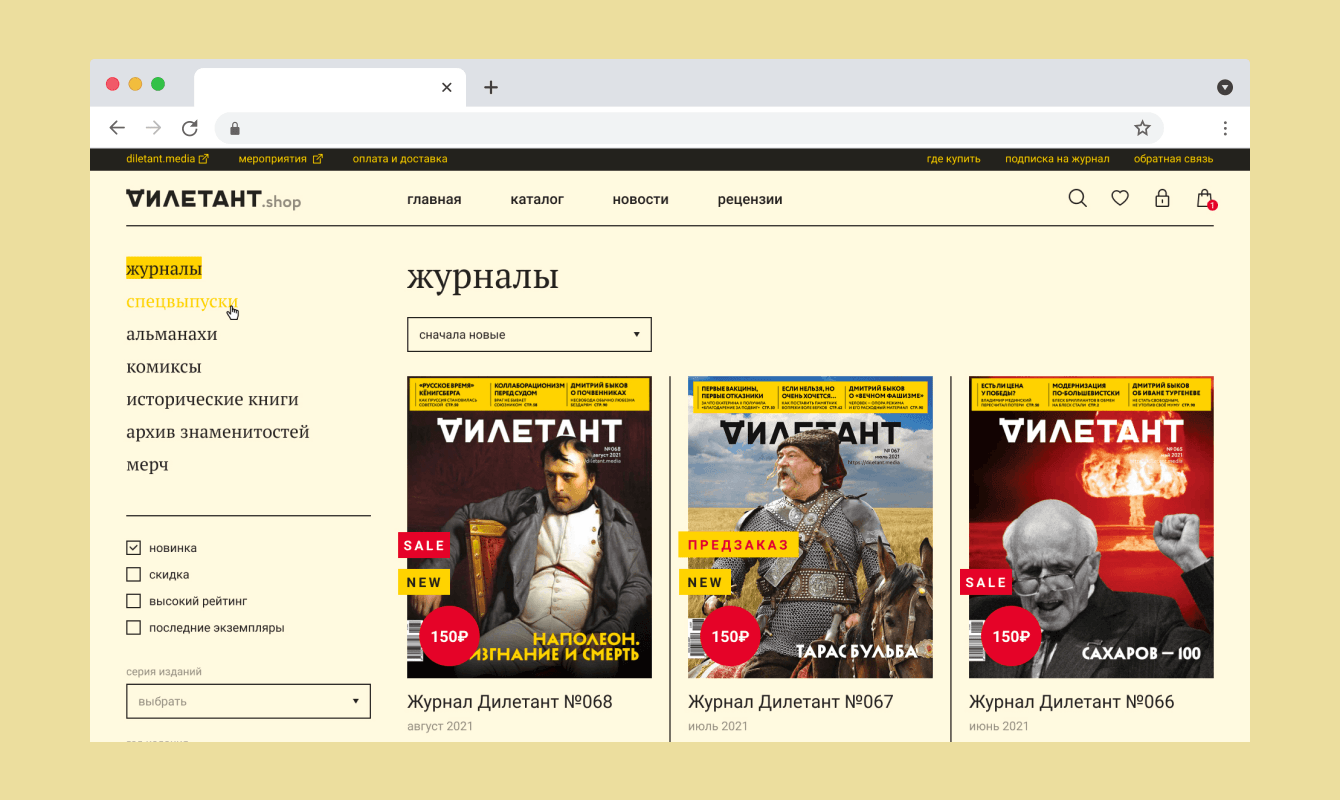Select the спецвыпуски category in the sidebar
Screen dimensions: 1340x800
[x=182, y=301]
